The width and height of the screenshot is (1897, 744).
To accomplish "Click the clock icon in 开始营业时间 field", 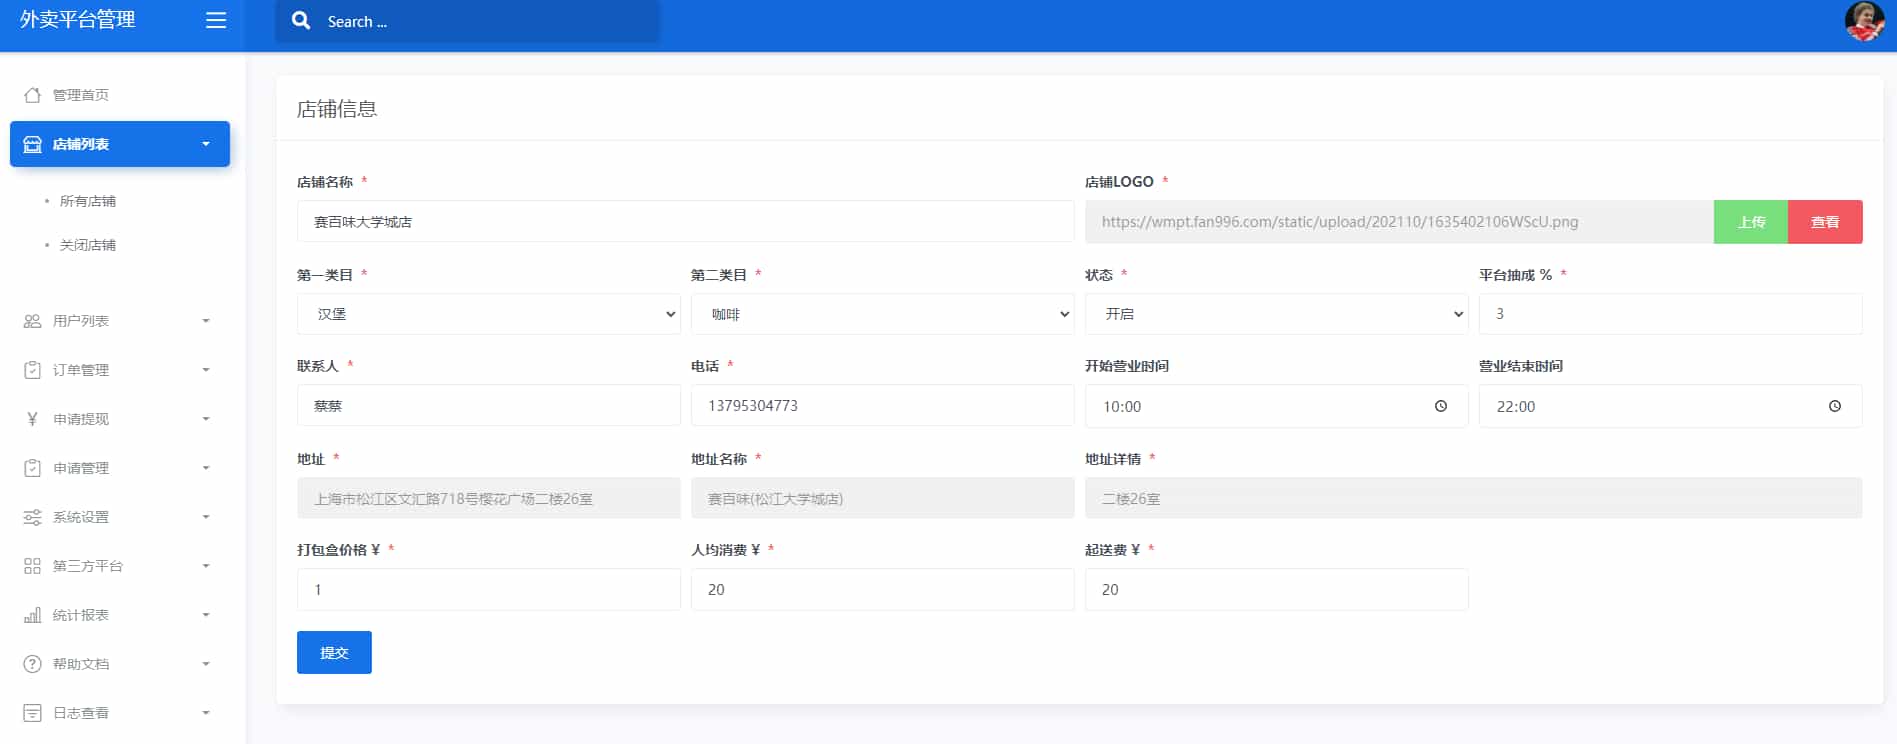I will pyautogui.click(x=1440, y=406).
